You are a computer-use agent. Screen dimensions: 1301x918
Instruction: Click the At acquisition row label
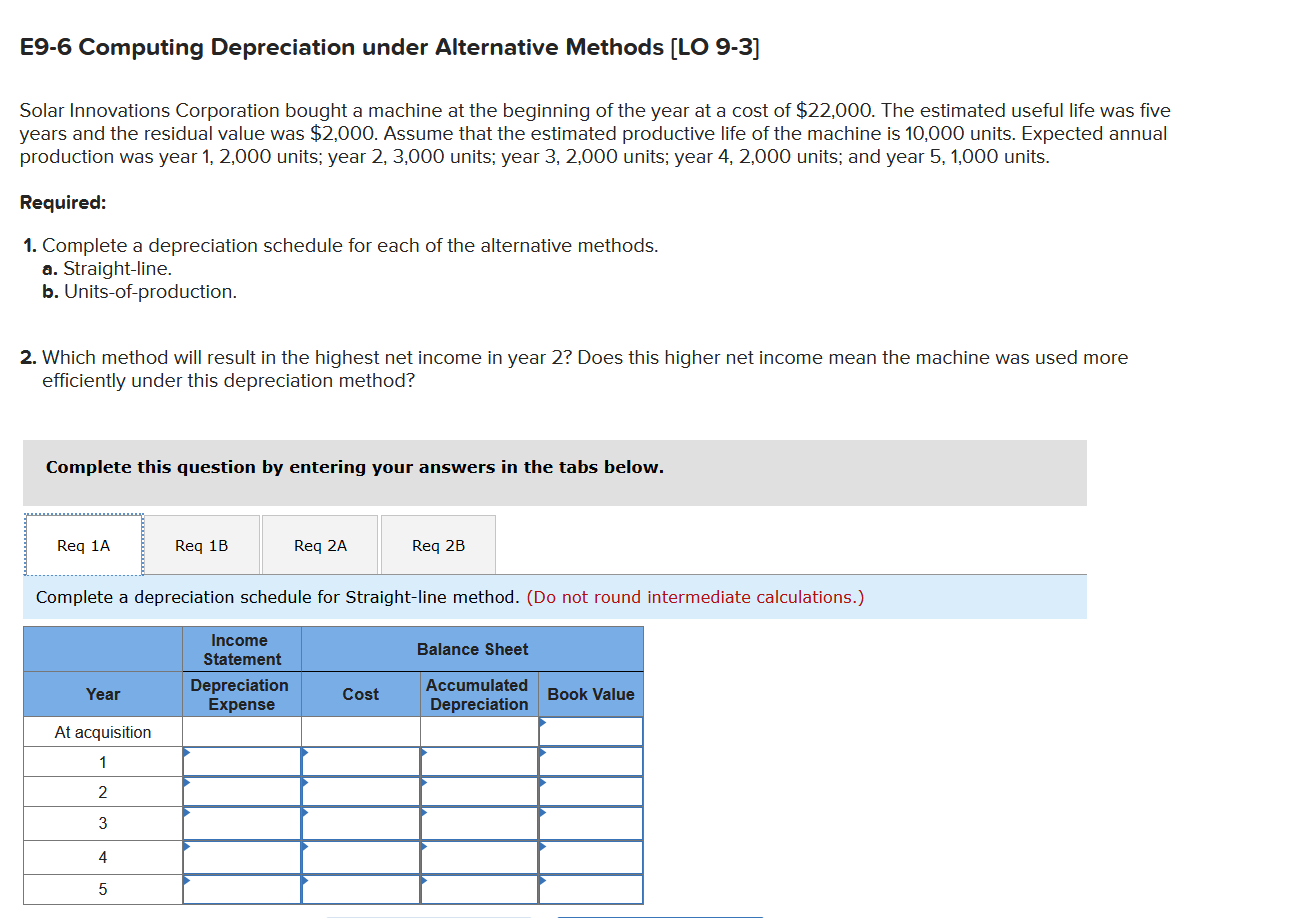tap(102, 731)
